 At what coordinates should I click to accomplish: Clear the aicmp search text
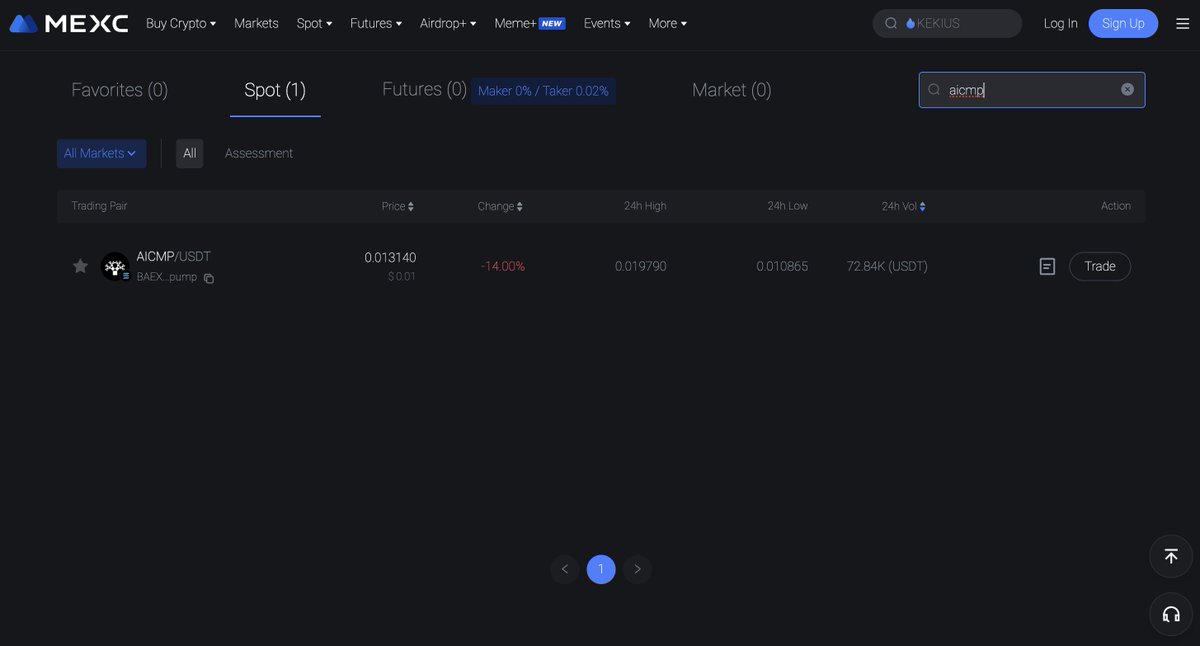(1127, 90)
